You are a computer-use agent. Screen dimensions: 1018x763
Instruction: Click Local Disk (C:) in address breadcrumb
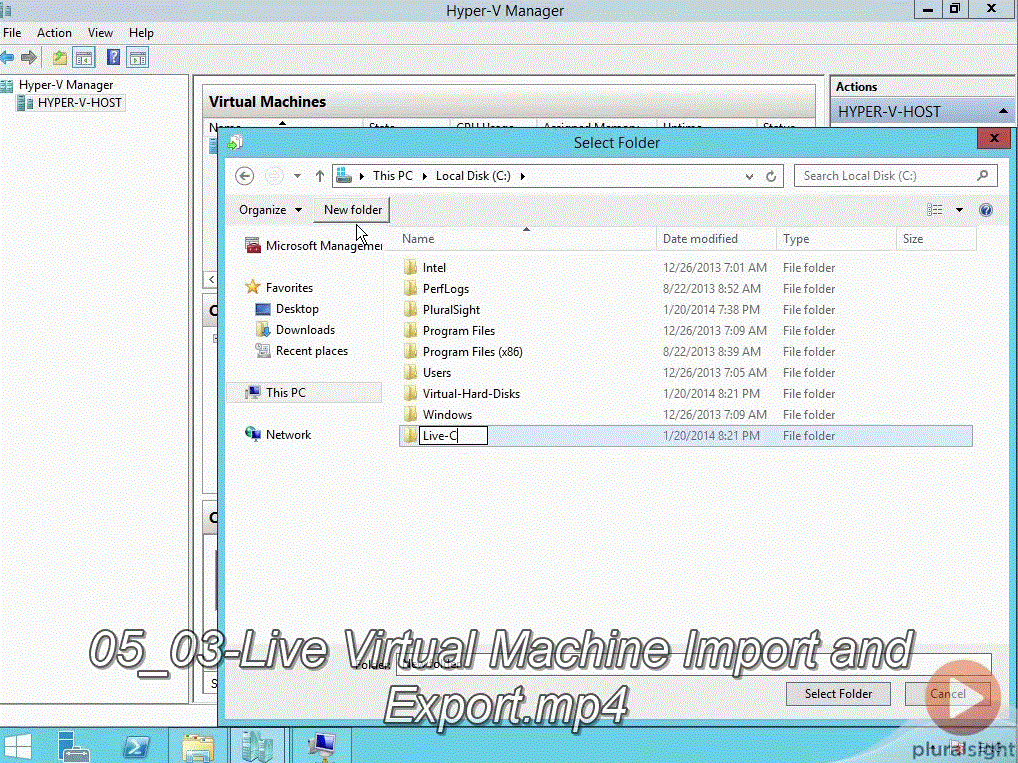coord(473,176)
